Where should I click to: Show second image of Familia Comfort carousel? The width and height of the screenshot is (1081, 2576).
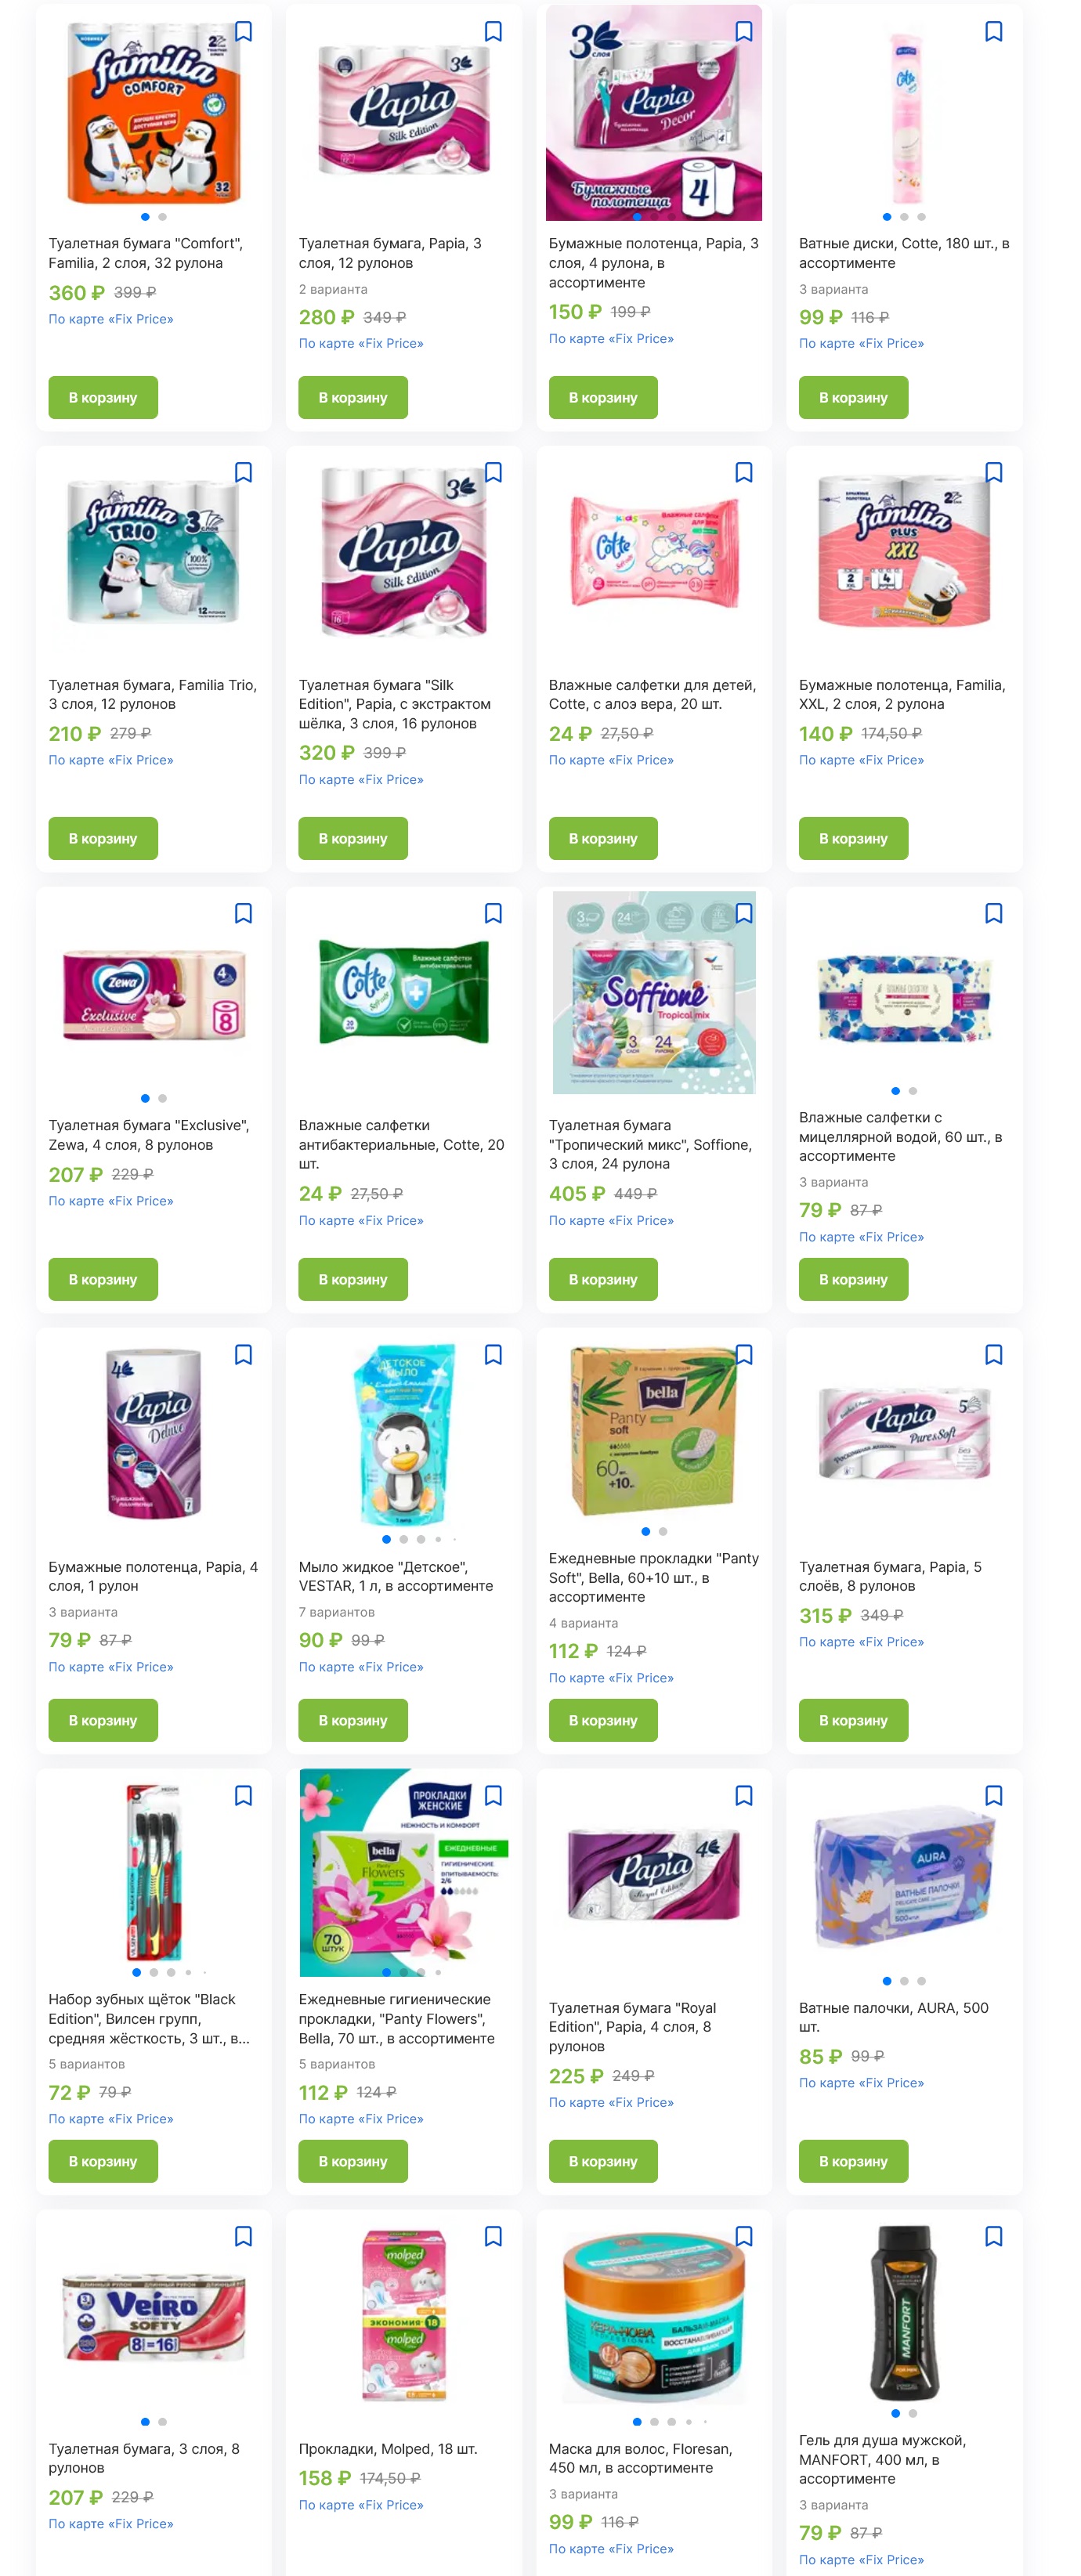pyautogui.click(x=162, y=217)
